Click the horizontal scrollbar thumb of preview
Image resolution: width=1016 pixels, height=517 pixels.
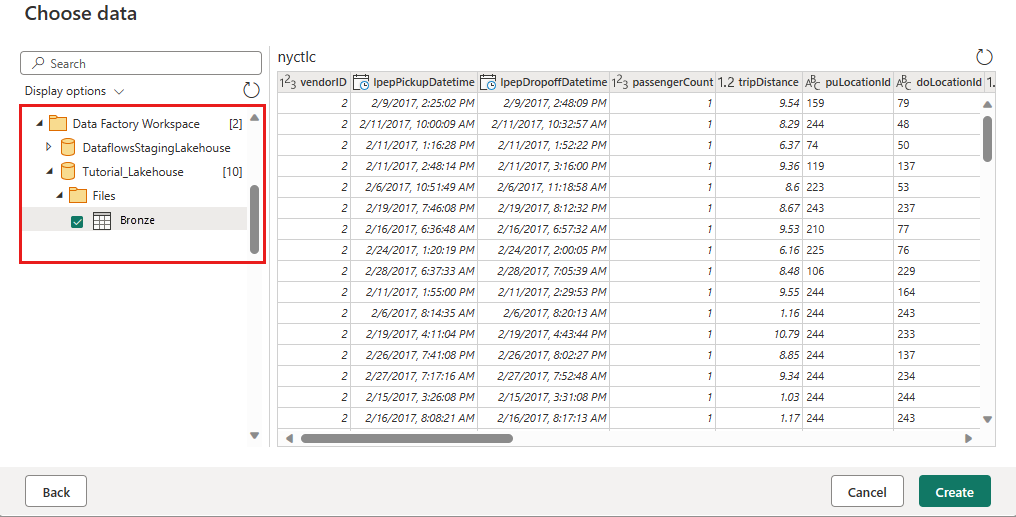pos(407,438)
